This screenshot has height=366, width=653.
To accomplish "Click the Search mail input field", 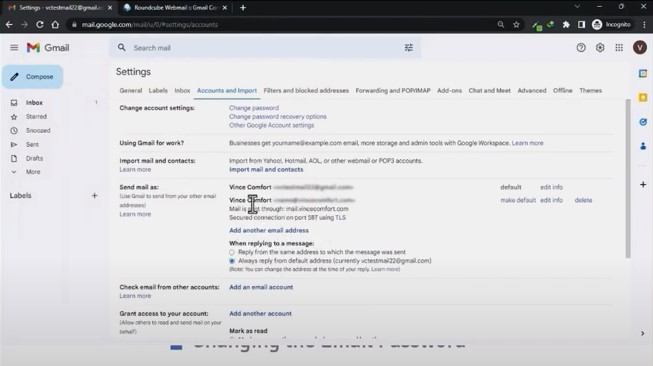I will point(264,48).
